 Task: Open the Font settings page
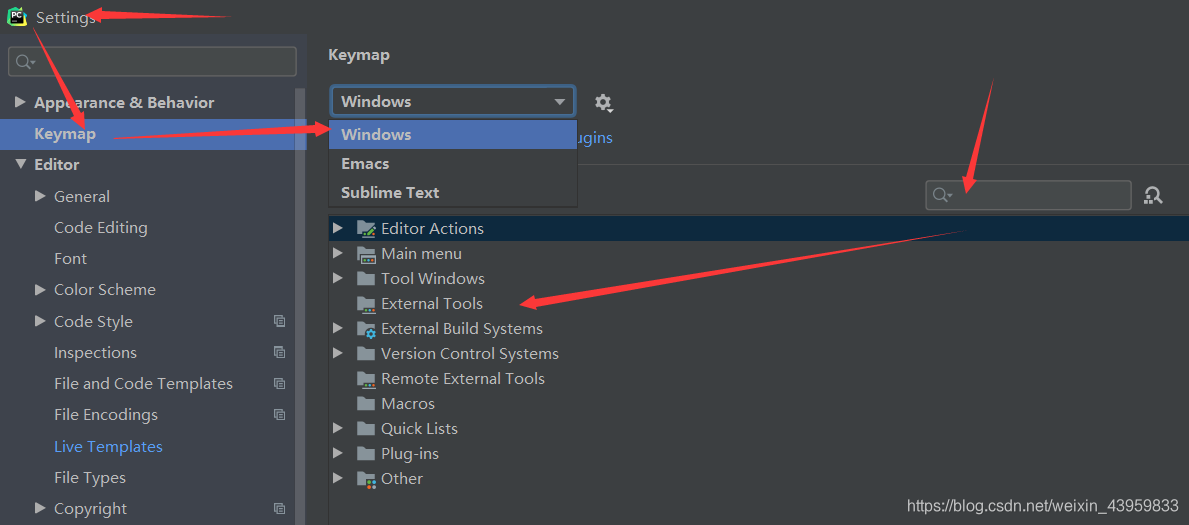(x=71, y=259)
